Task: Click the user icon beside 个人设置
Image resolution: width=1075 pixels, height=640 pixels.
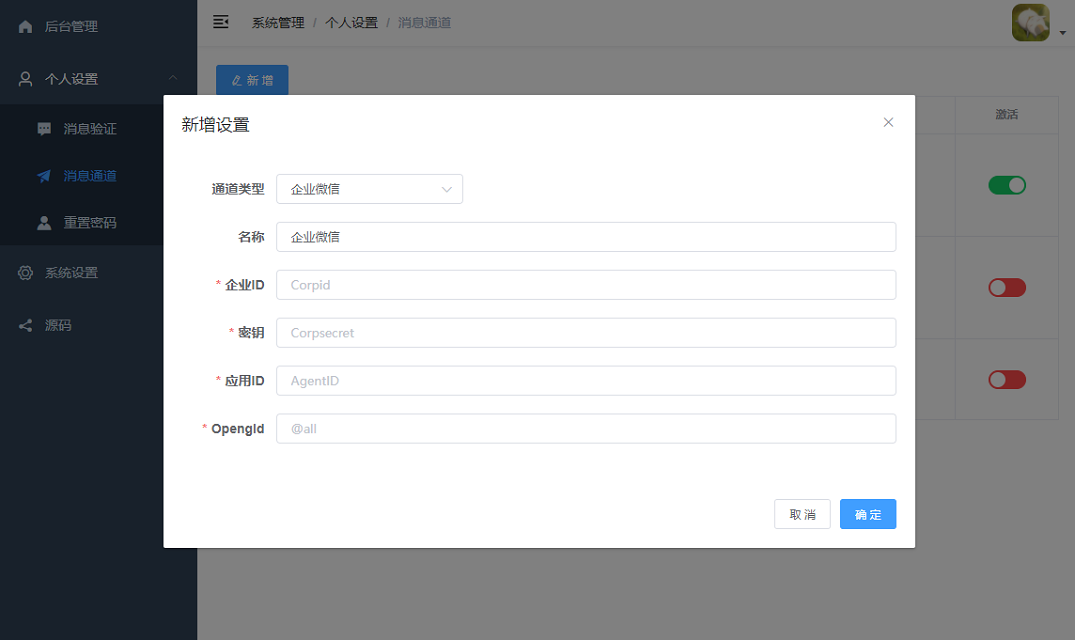Action: [26, 79]
